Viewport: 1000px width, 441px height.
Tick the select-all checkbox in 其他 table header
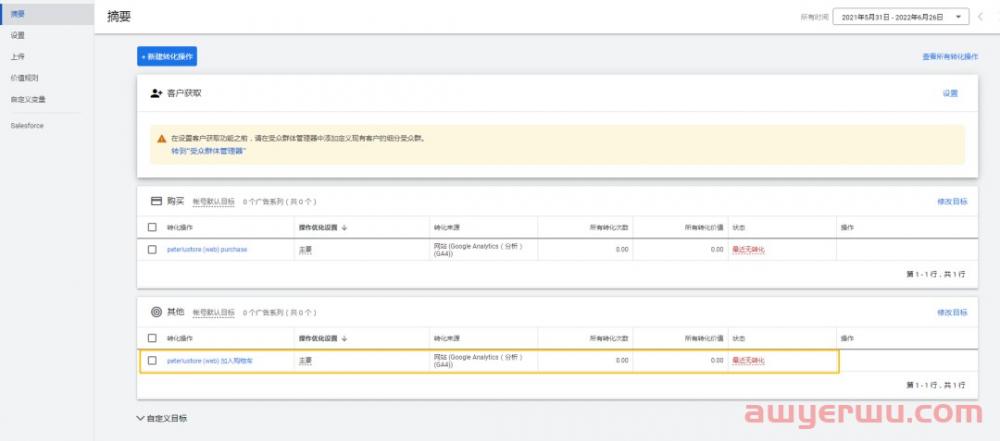pyautogui.click(x=152, y=338)
